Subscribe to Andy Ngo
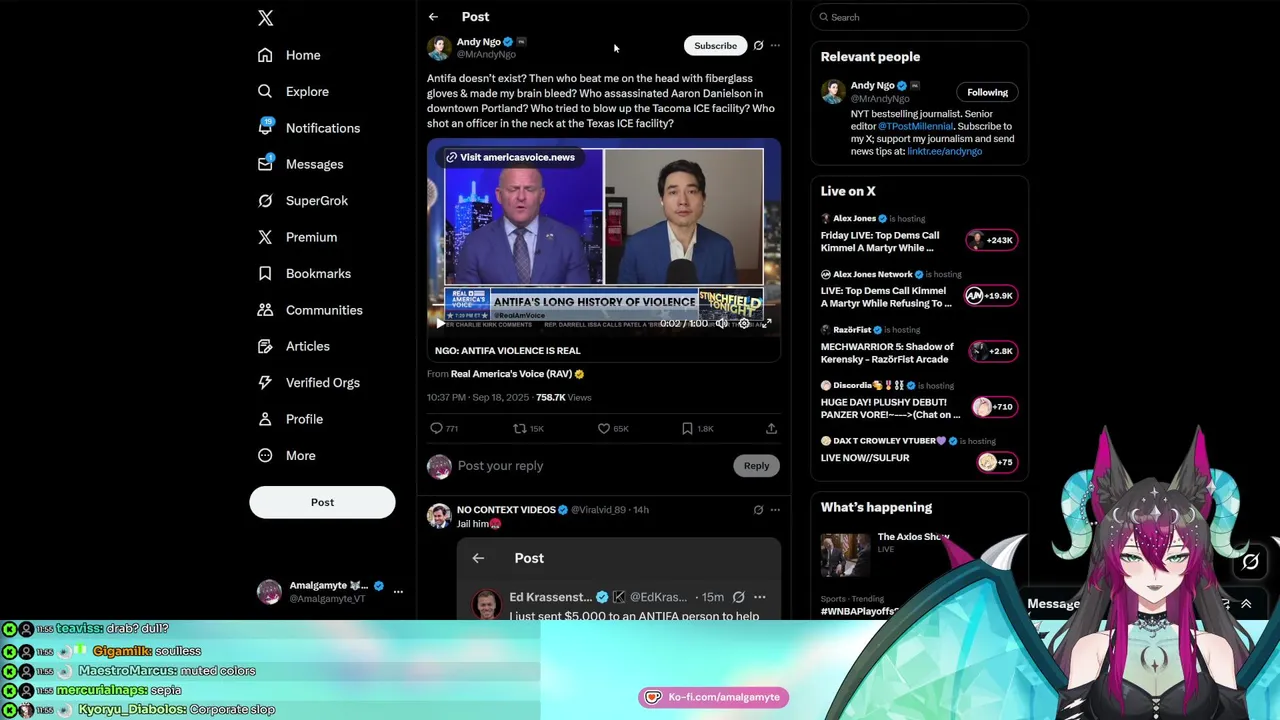The width and height of the screenshot is (1280, 720). (x=715, y=45)
